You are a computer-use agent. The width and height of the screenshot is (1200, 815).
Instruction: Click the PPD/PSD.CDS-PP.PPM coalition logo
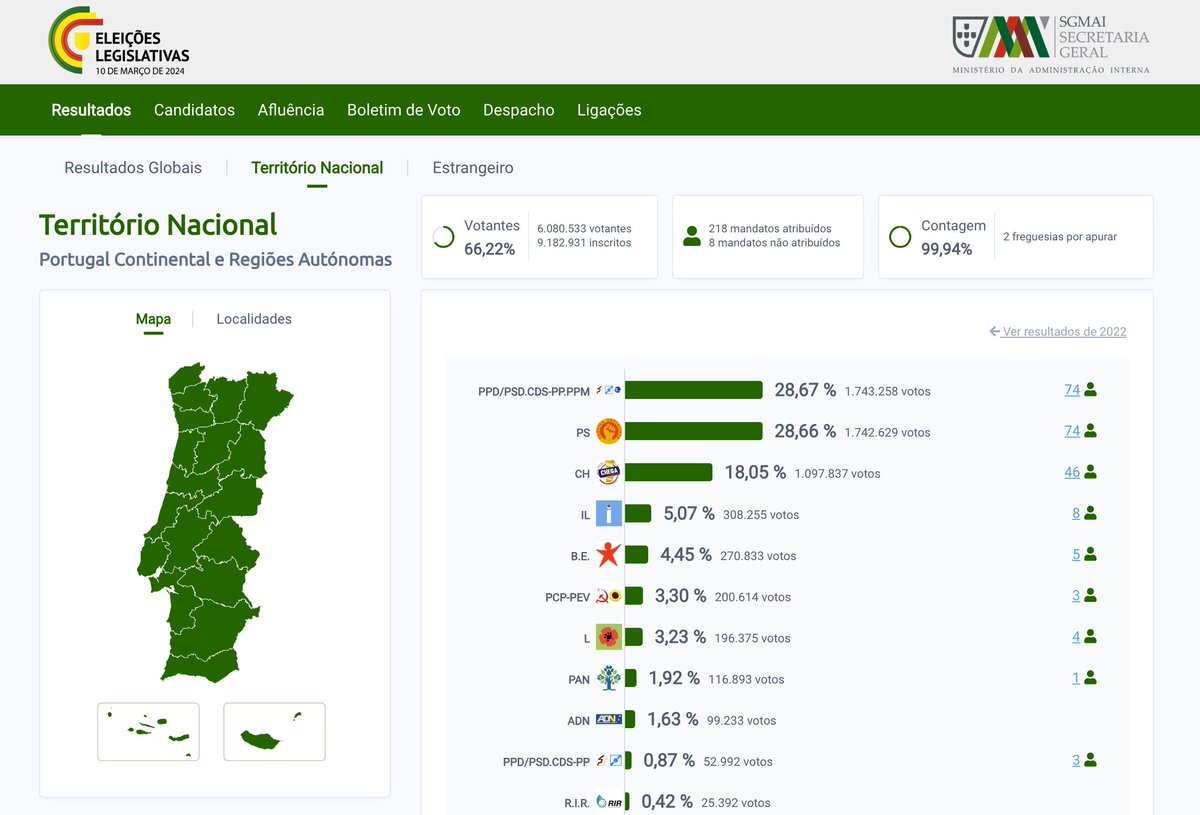pyautogui.click(x=609, y=391)
